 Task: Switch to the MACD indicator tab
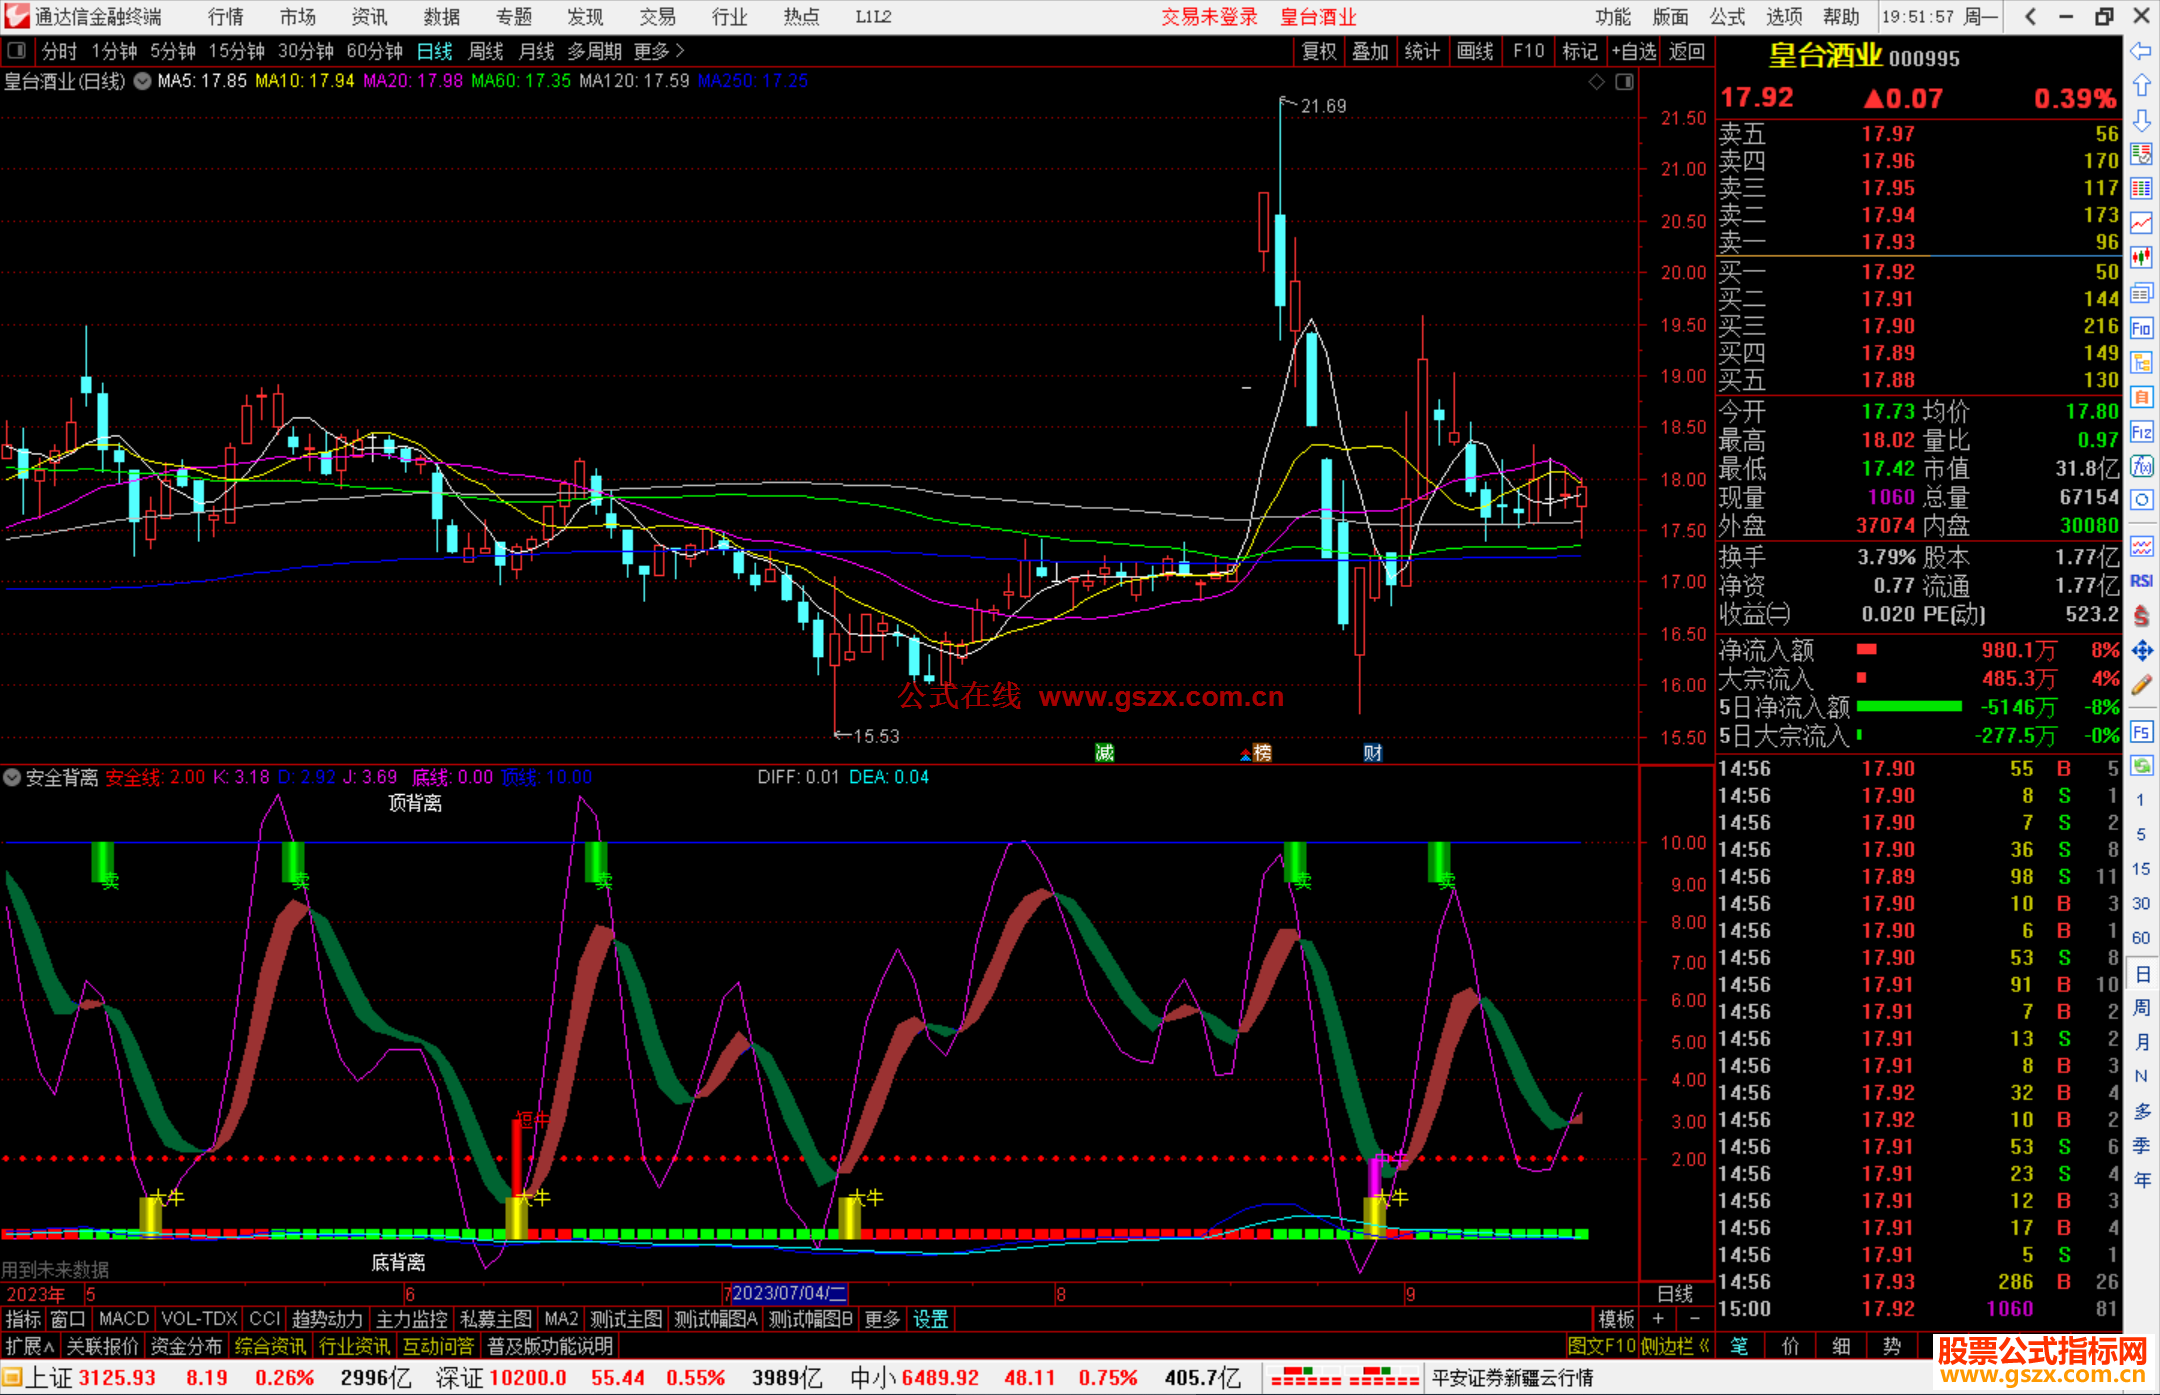point(124,1319)
